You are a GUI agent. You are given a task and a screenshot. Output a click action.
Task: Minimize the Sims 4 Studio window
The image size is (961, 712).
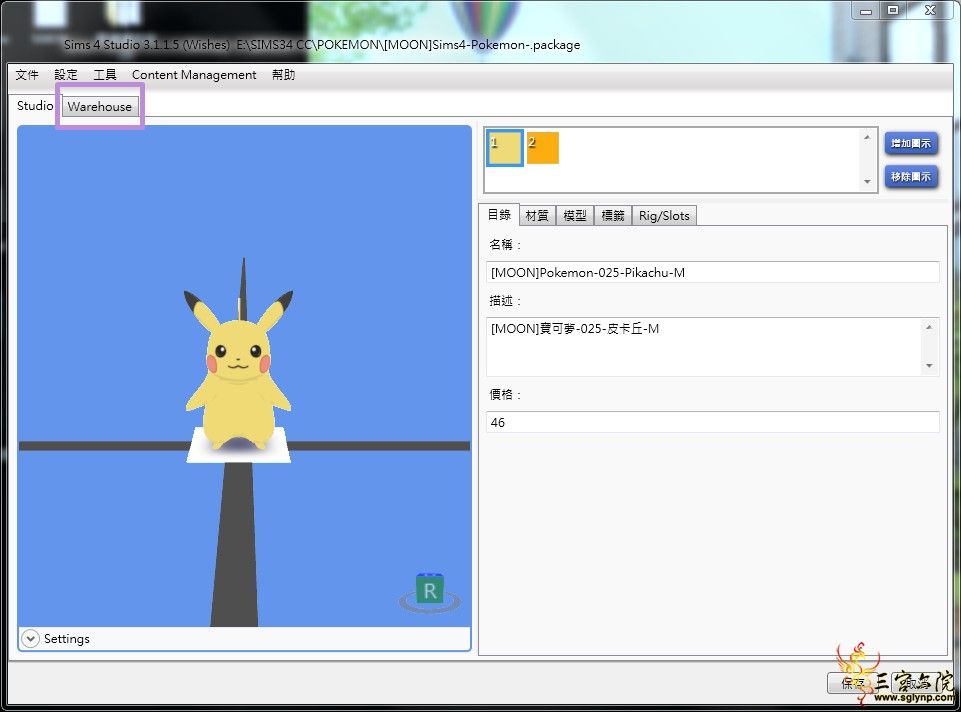click(865, 10)
